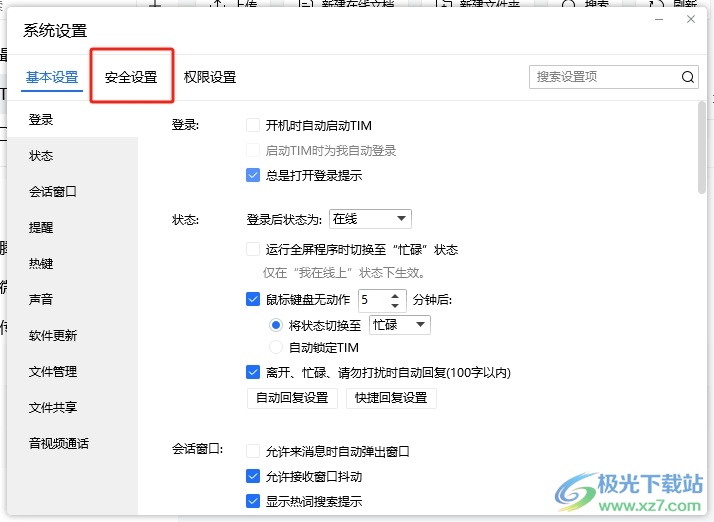Uncheck 总是打开登录提示 option
The image size is (714, 522).
253,175
